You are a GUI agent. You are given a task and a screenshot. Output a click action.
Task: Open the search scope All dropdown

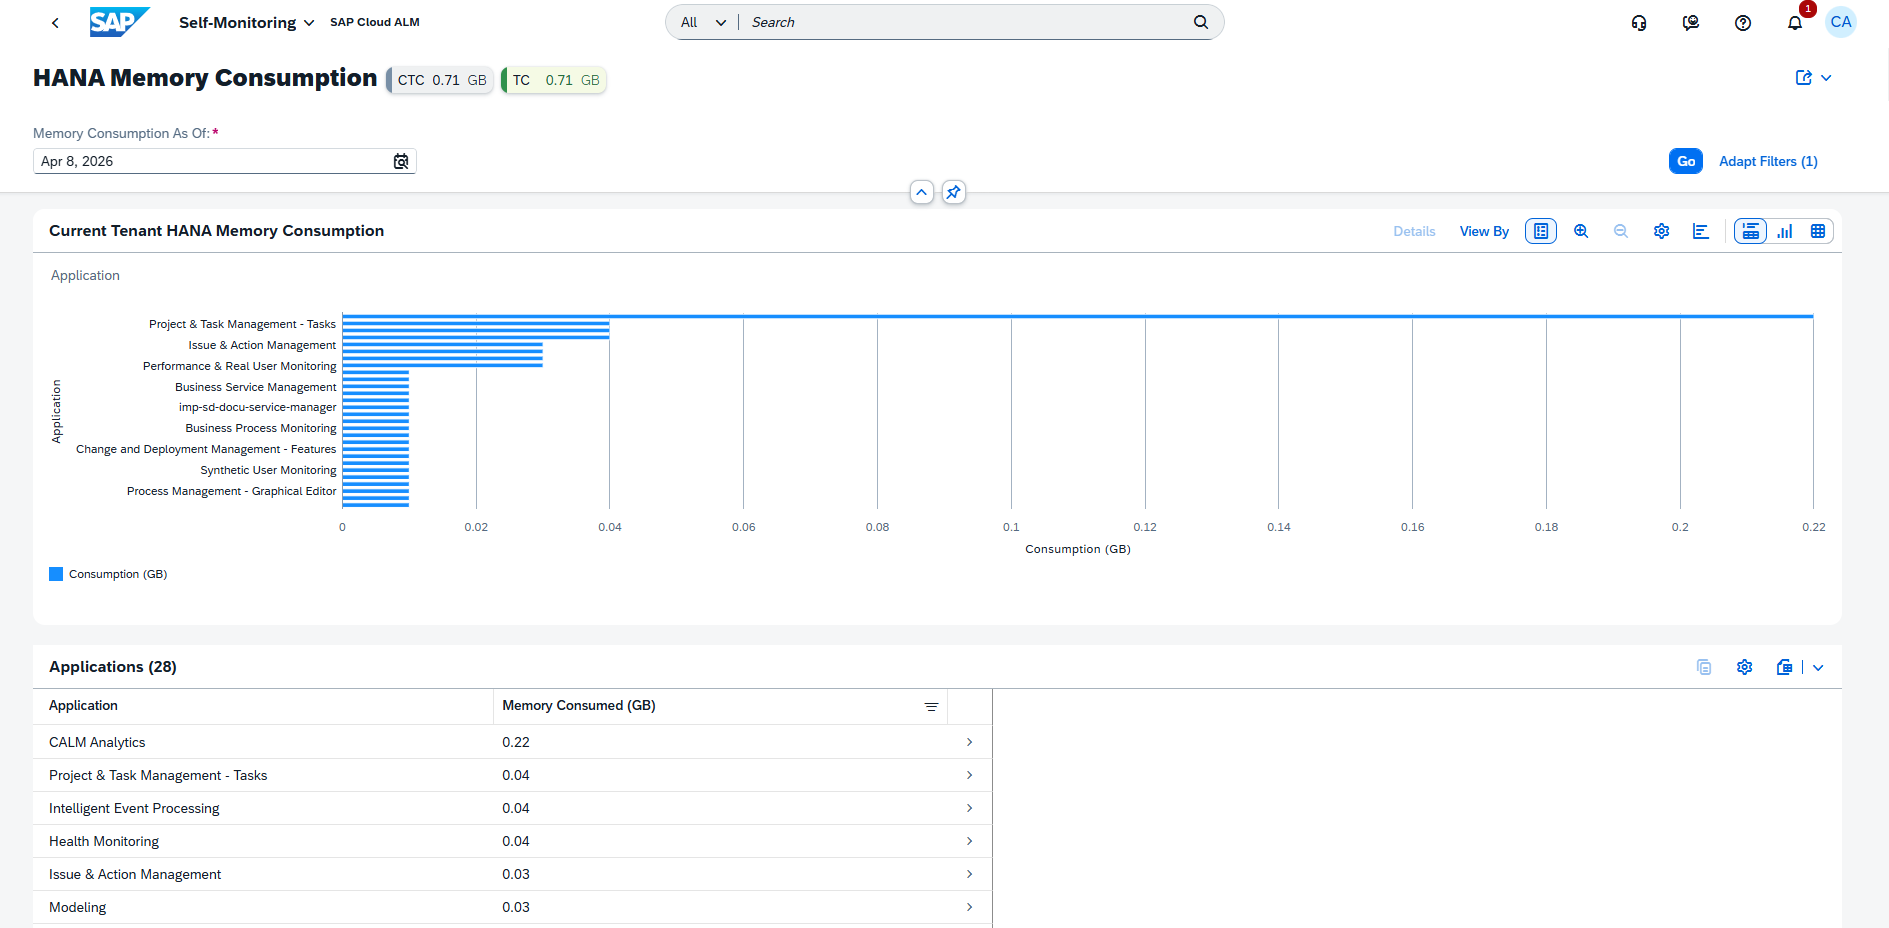[x=703, y=23]
